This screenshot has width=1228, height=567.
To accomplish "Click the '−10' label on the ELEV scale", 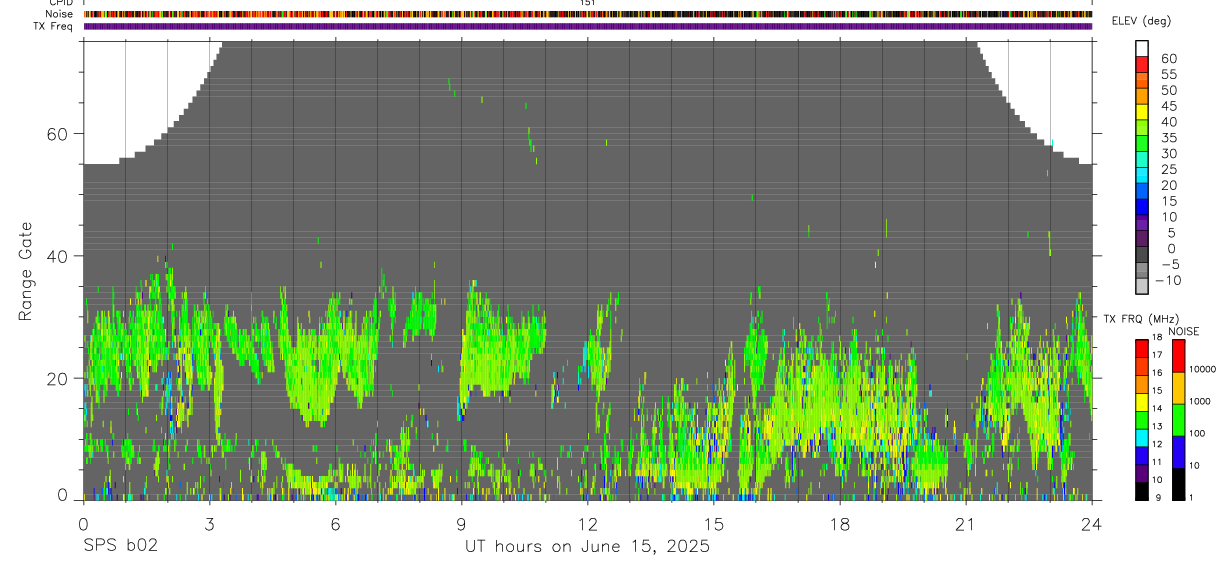I will (x=1168, y=281).
